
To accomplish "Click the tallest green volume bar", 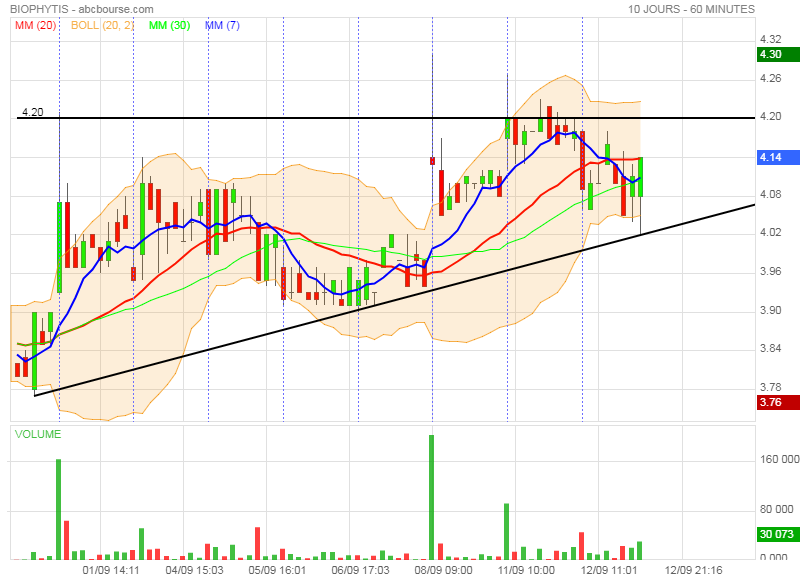I will click(x=432, y=497).
